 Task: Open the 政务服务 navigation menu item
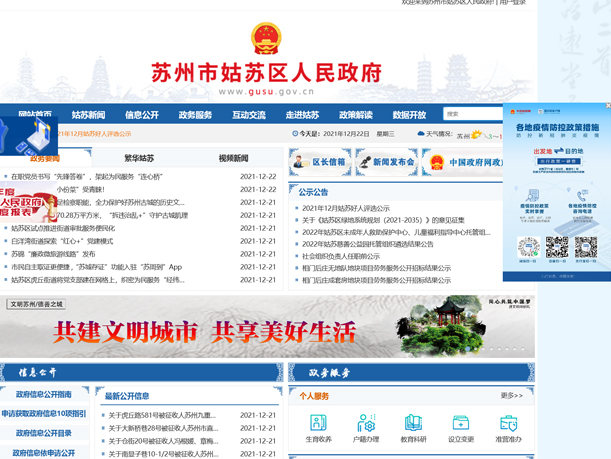click(195, 115)
